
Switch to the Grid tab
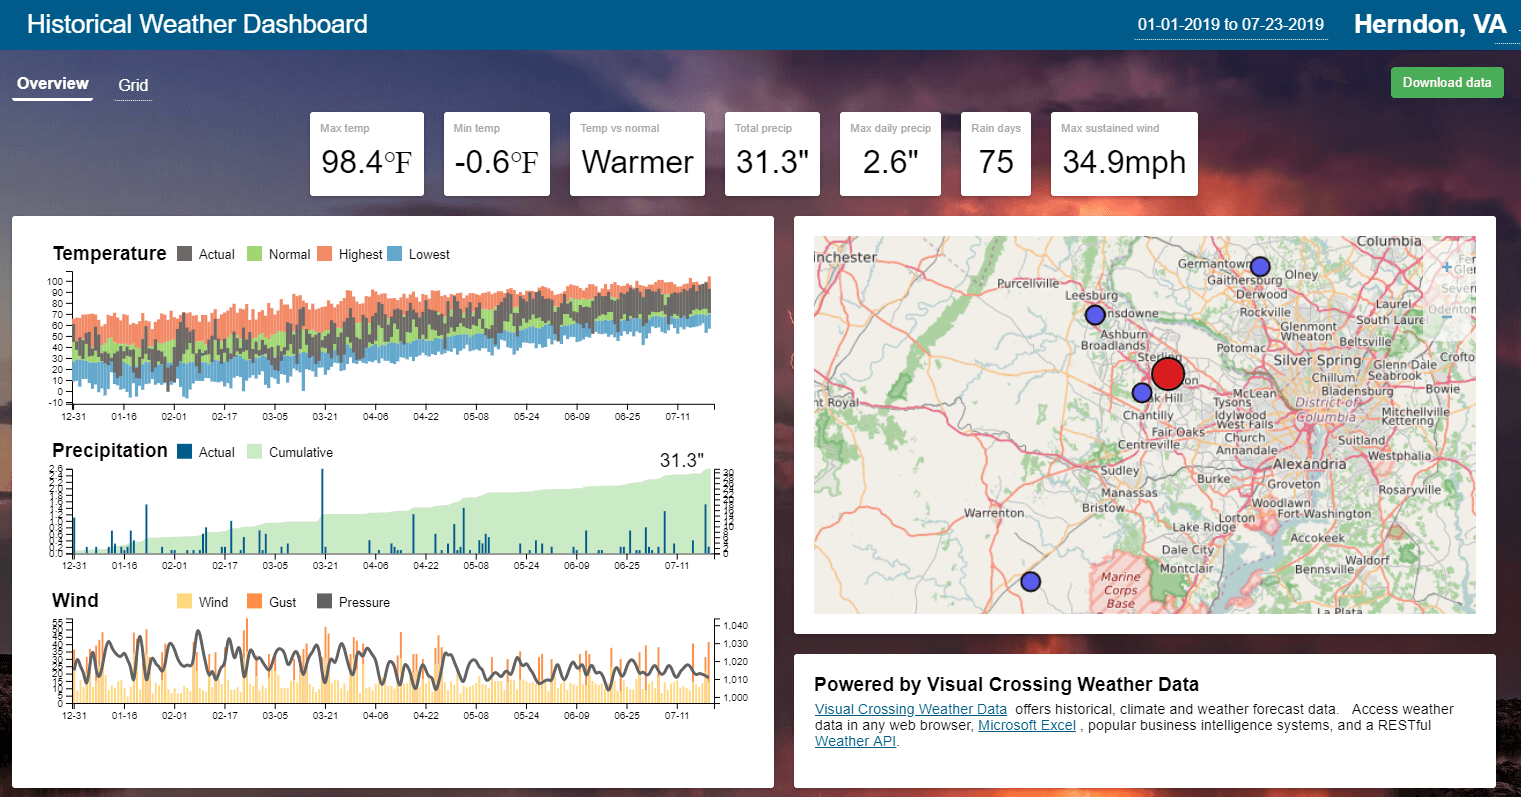click(x=132, y=86)
